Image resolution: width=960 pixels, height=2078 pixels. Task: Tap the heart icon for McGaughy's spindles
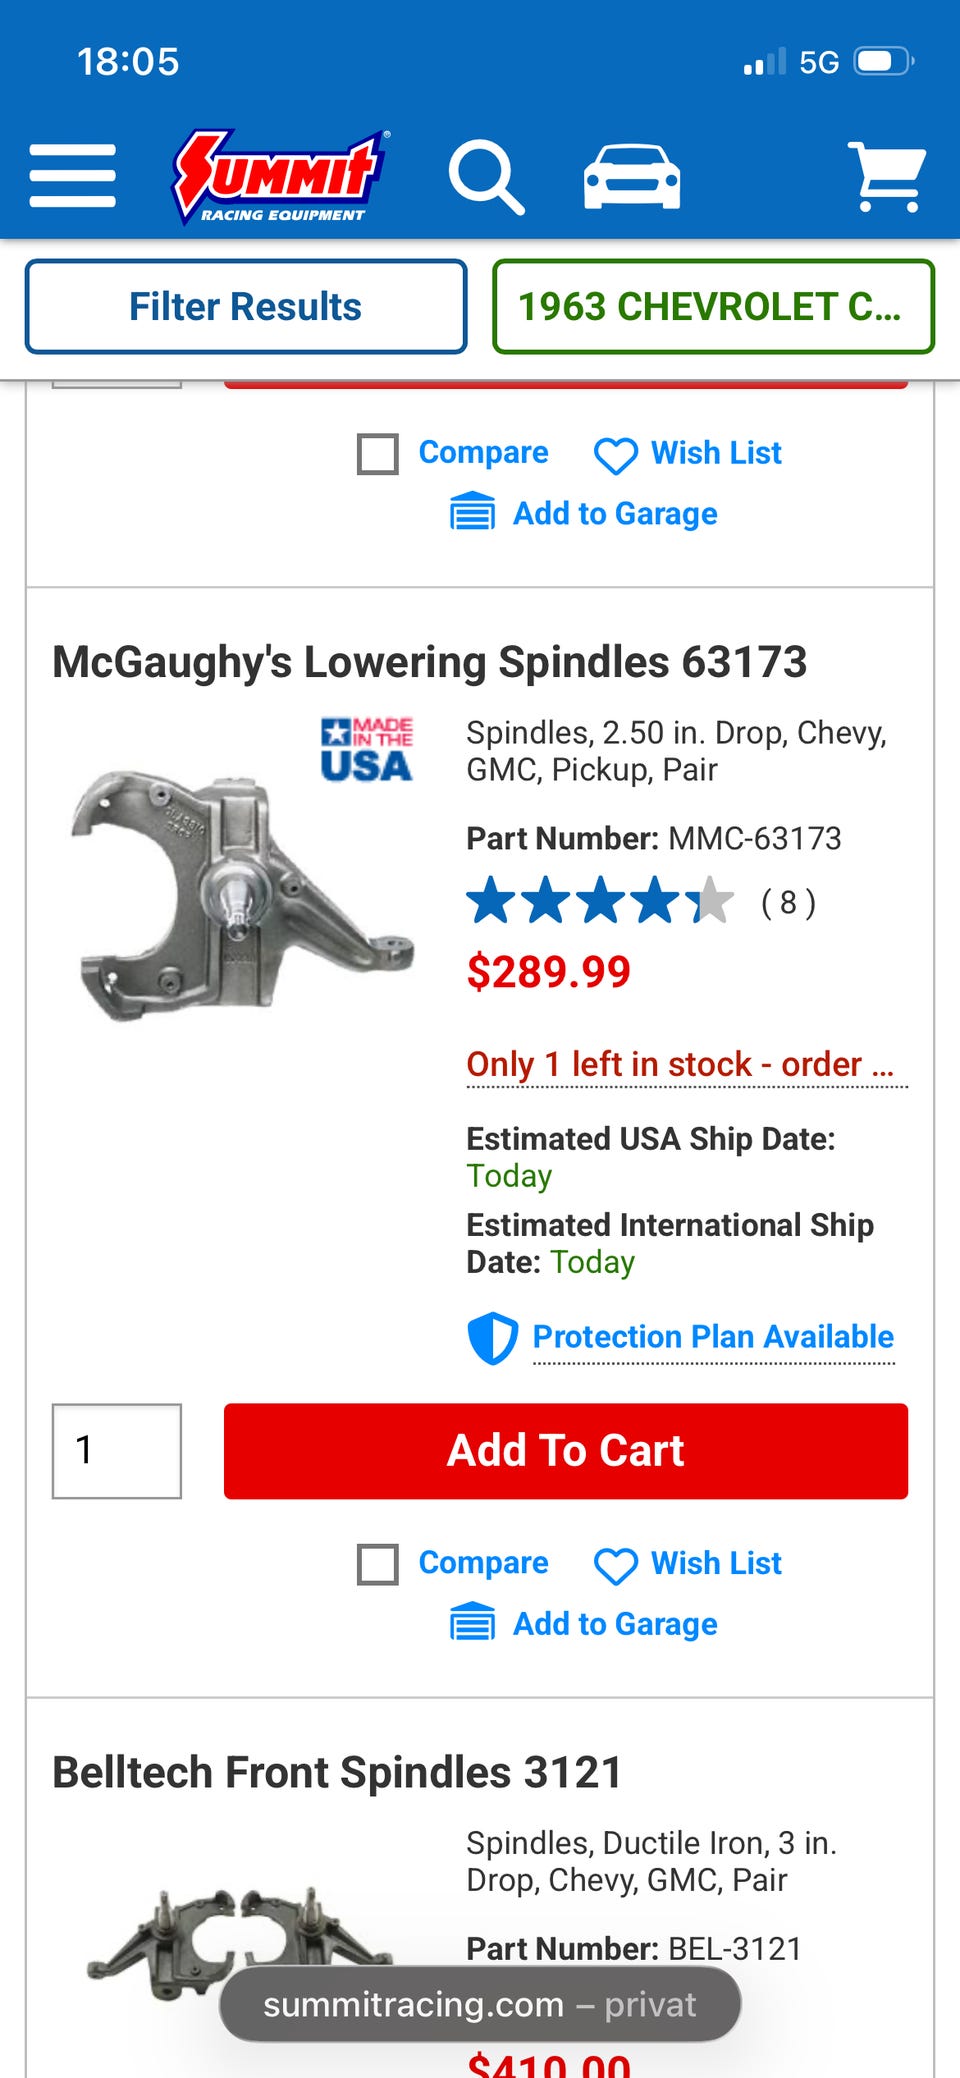[x=615, y=1565]
